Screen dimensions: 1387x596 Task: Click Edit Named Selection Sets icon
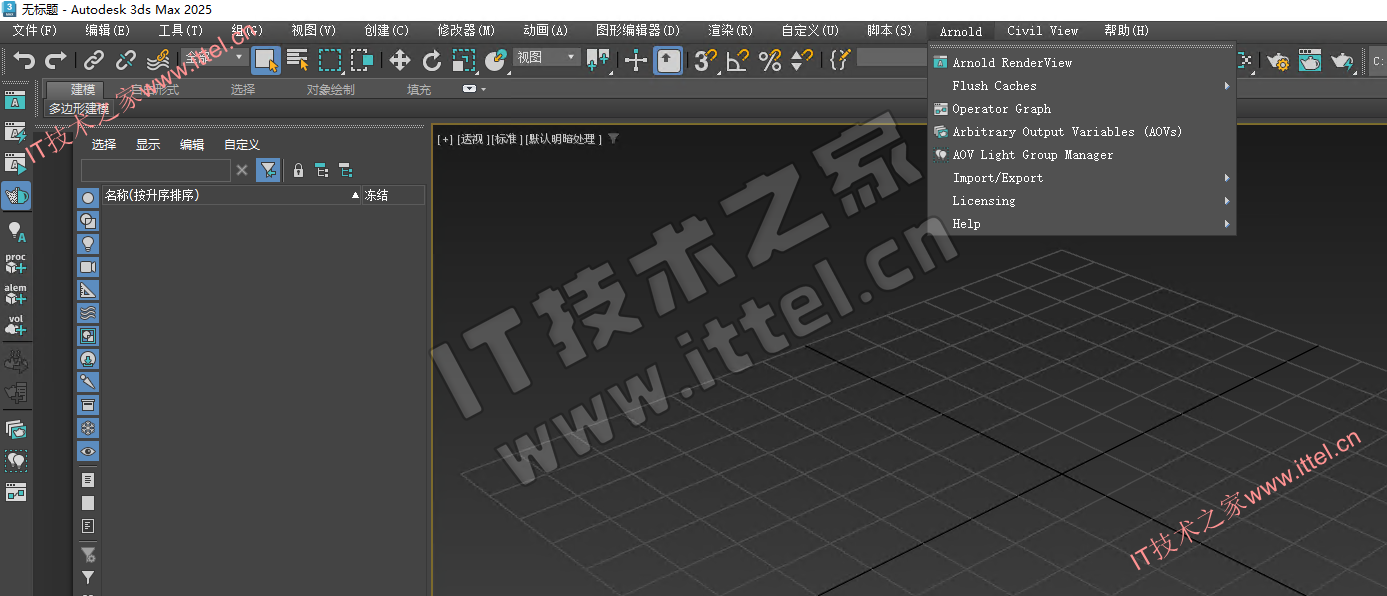[x=840, y=61]
